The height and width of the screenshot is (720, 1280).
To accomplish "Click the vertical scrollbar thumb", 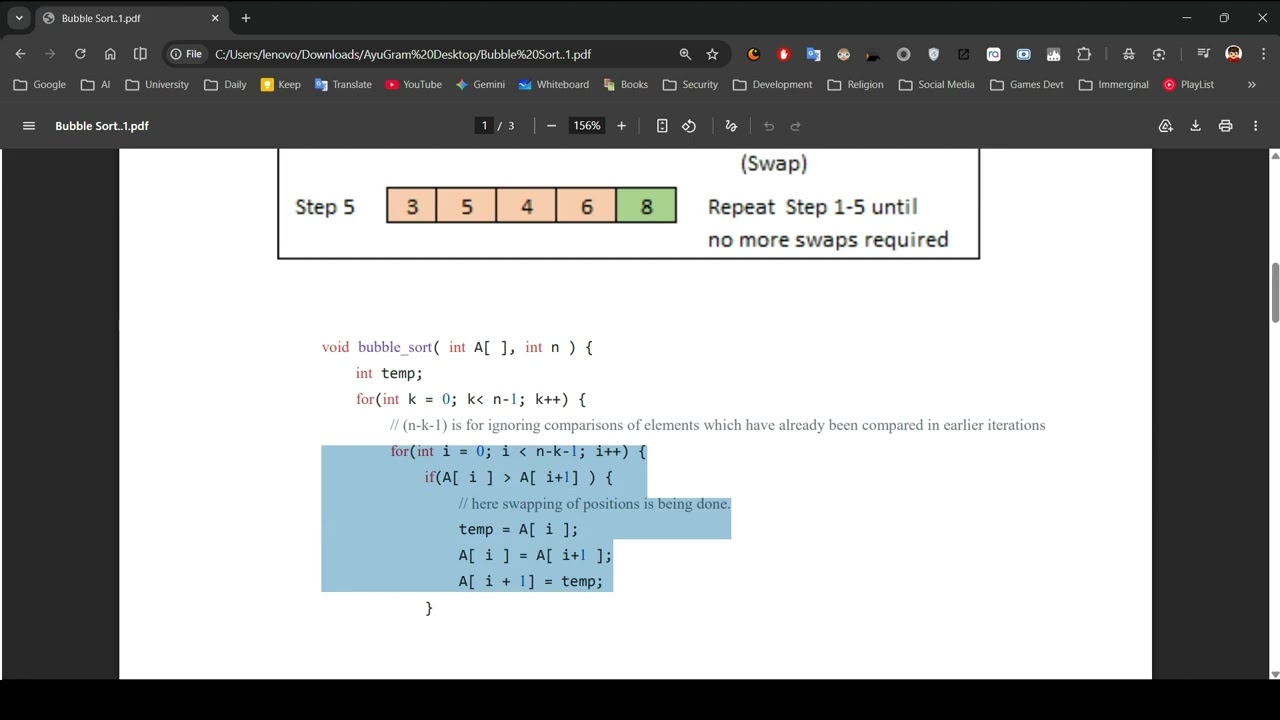I will click(1275, 294).
